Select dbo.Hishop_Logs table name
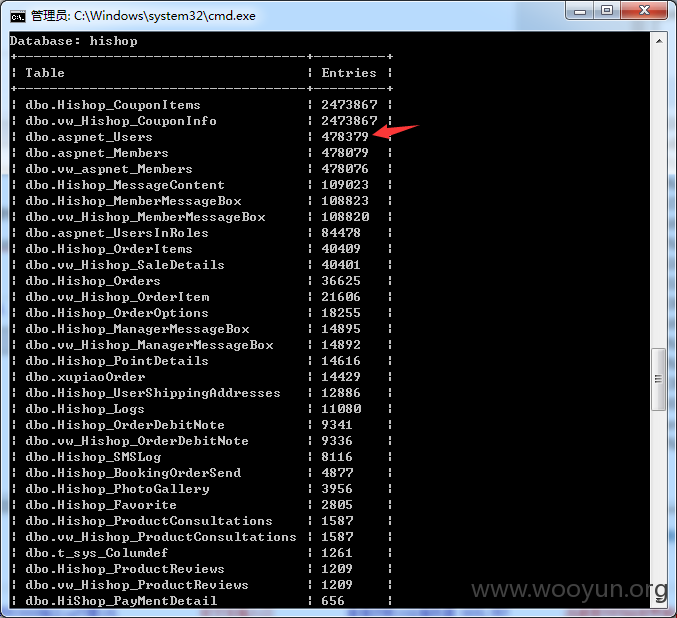Screen dimensions: 677x618 click(85, 409)
